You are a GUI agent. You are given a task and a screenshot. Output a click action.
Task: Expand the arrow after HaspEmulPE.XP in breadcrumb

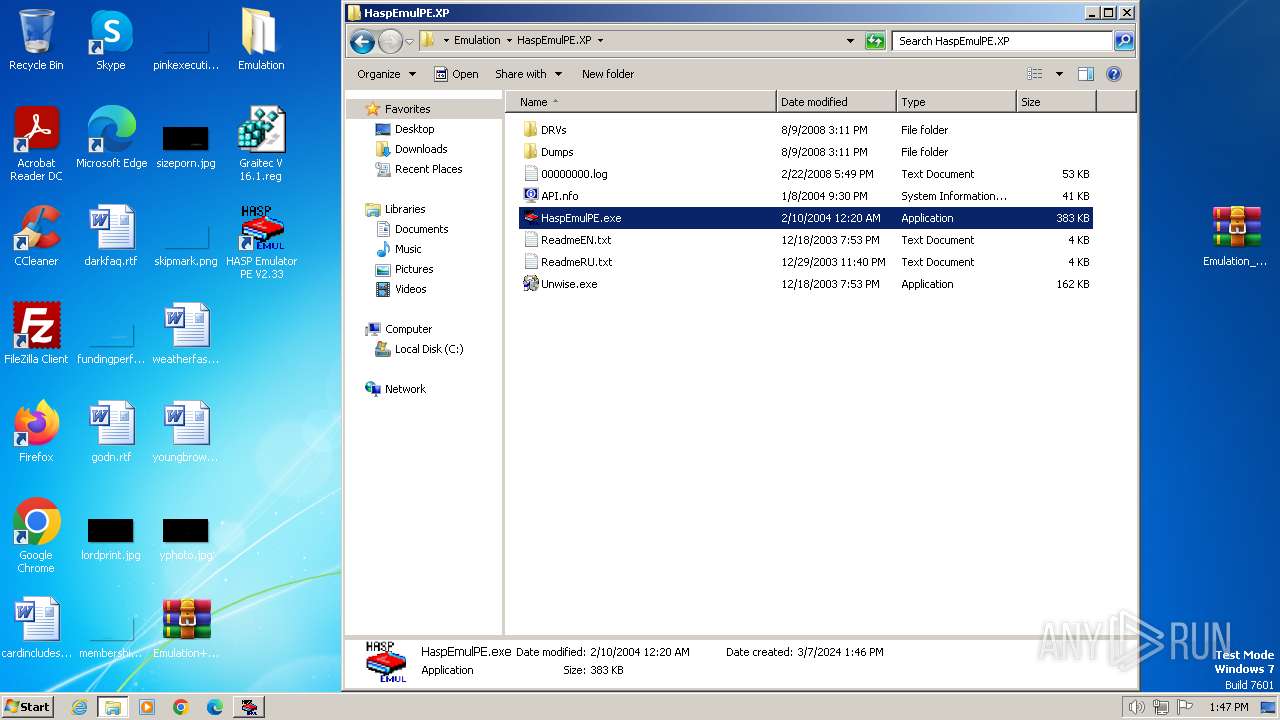pos(600,41)
